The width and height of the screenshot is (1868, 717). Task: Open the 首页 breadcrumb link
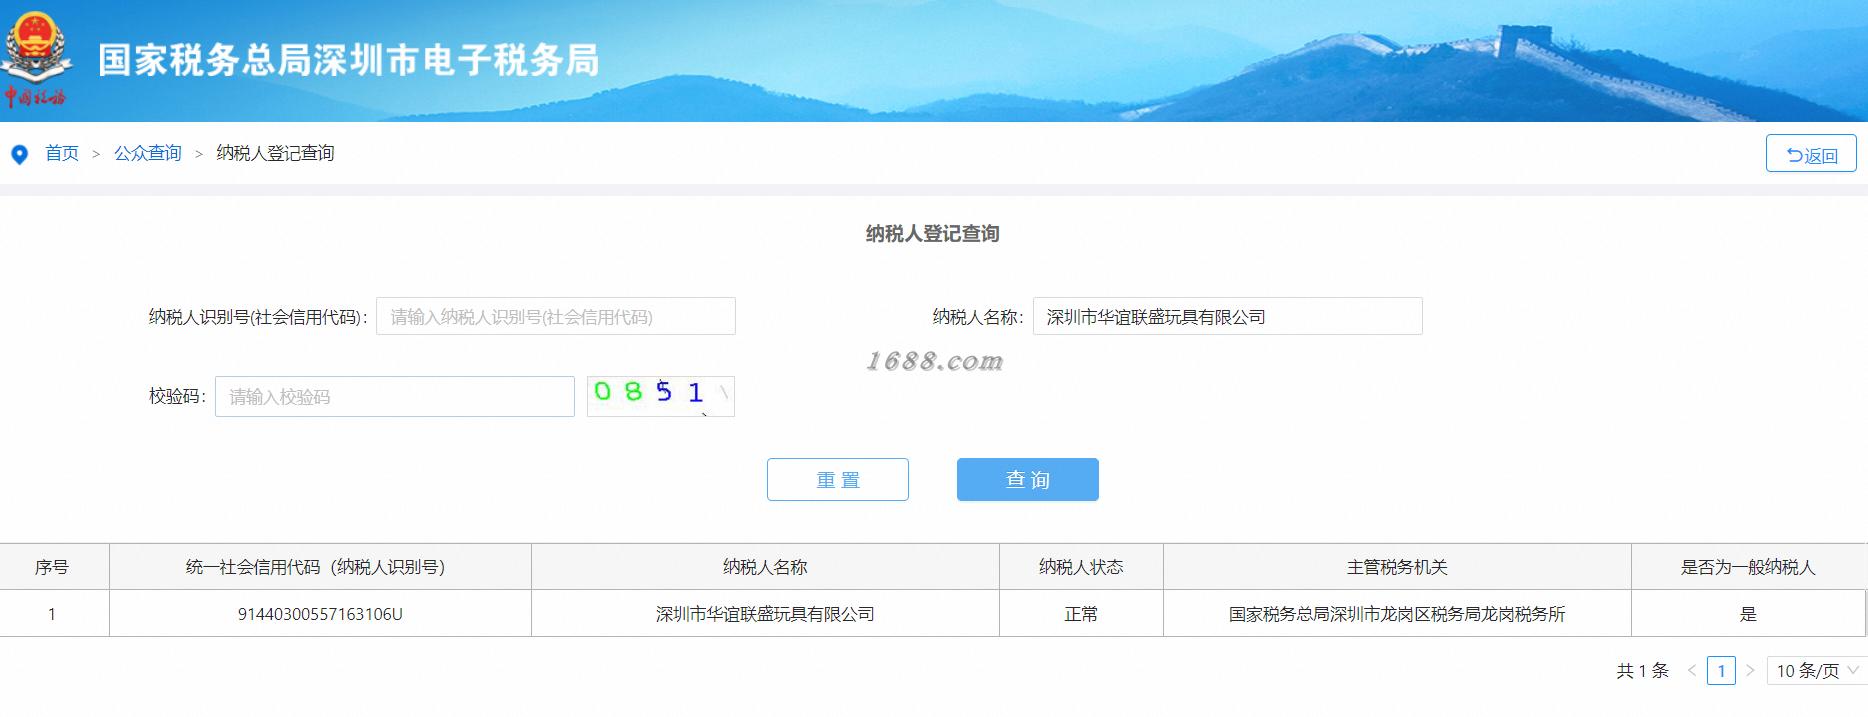coord(62,153)
